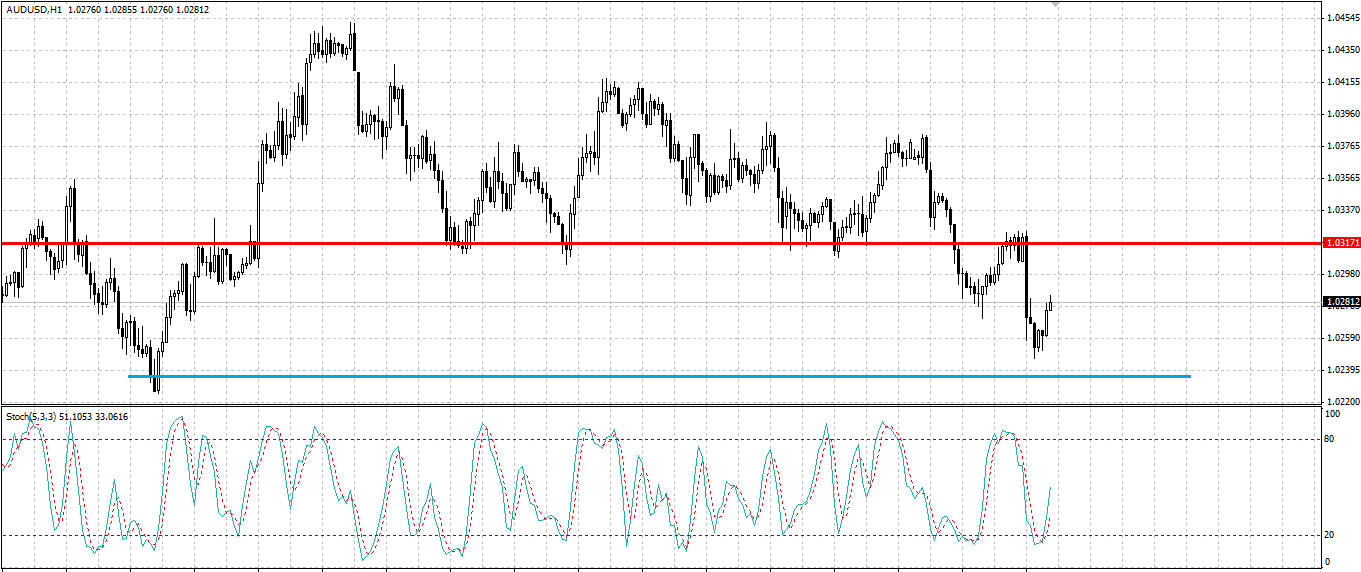
Task: Click the 1.03765 price scale label
Action: 1342,146
